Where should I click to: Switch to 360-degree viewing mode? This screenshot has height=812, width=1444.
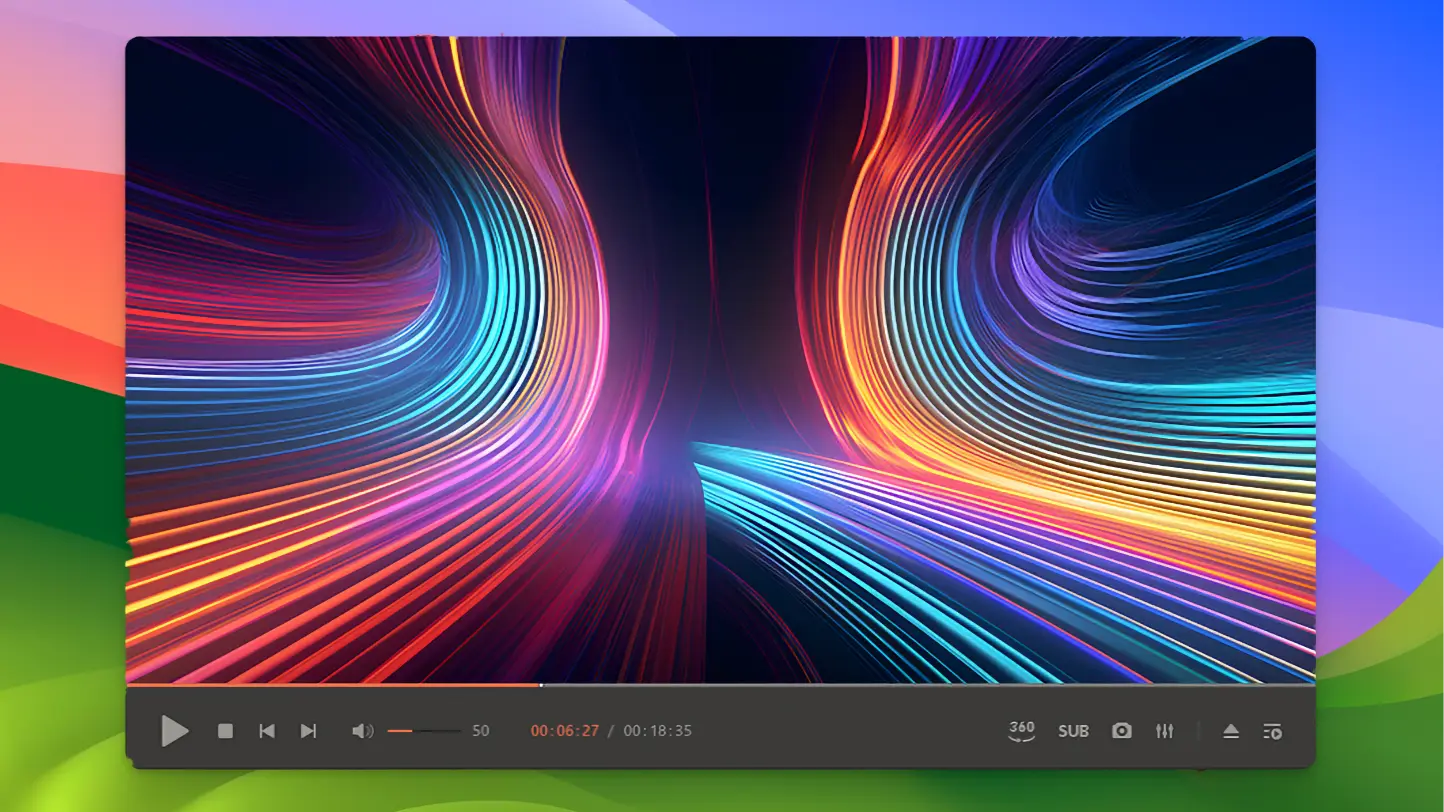[x=1021, y=731]
